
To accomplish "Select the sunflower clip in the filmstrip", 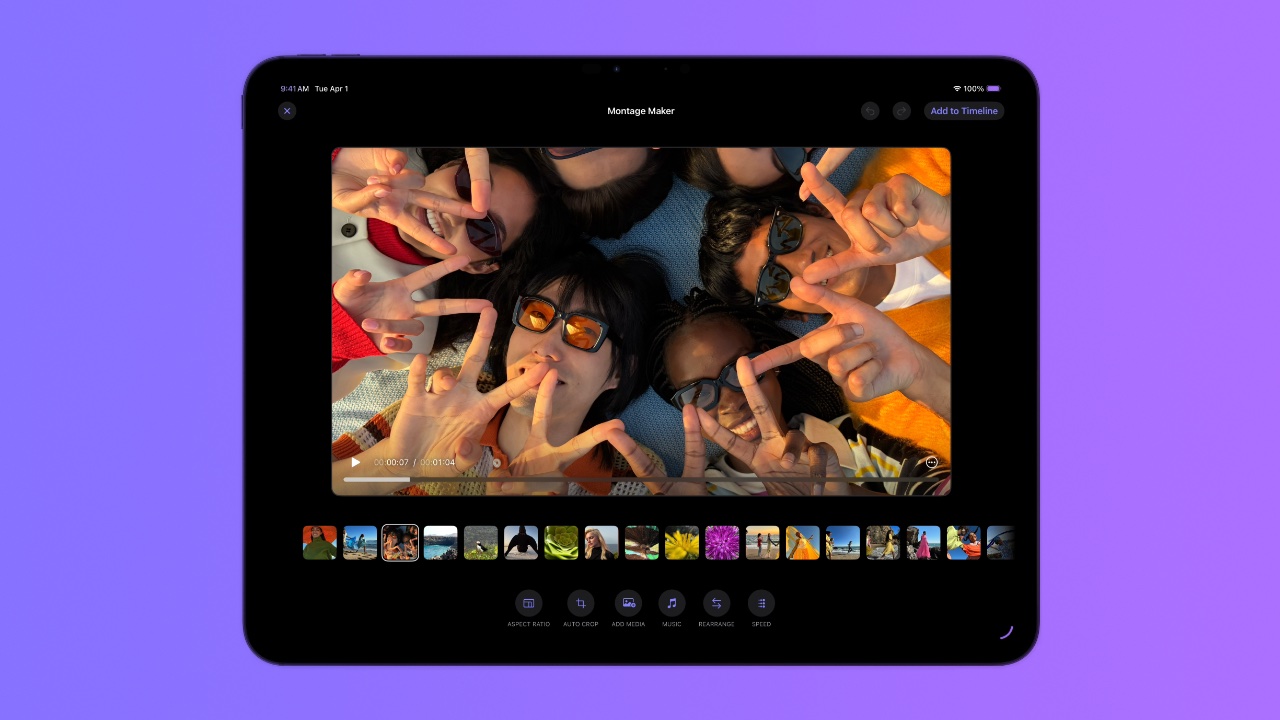I will (682, 542).
